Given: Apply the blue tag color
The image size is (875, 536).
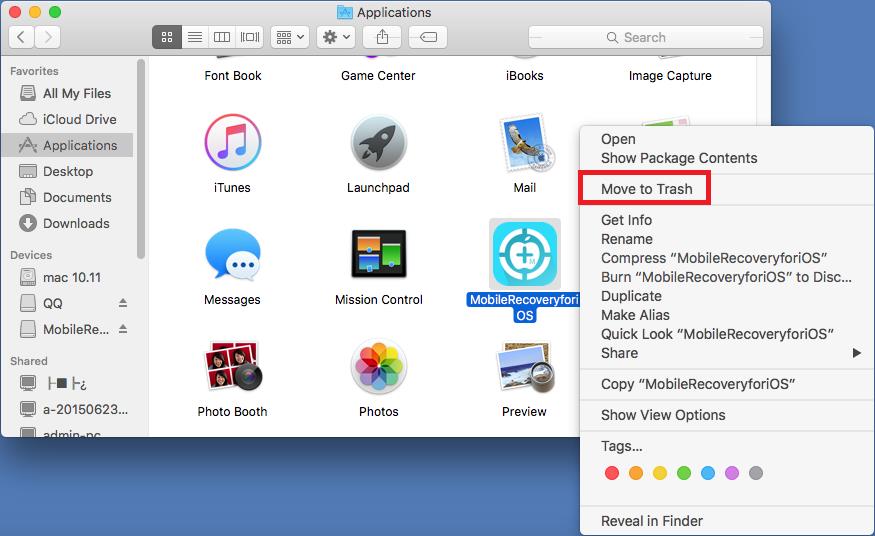Looking at the screenshot, I should click(708, 473).
